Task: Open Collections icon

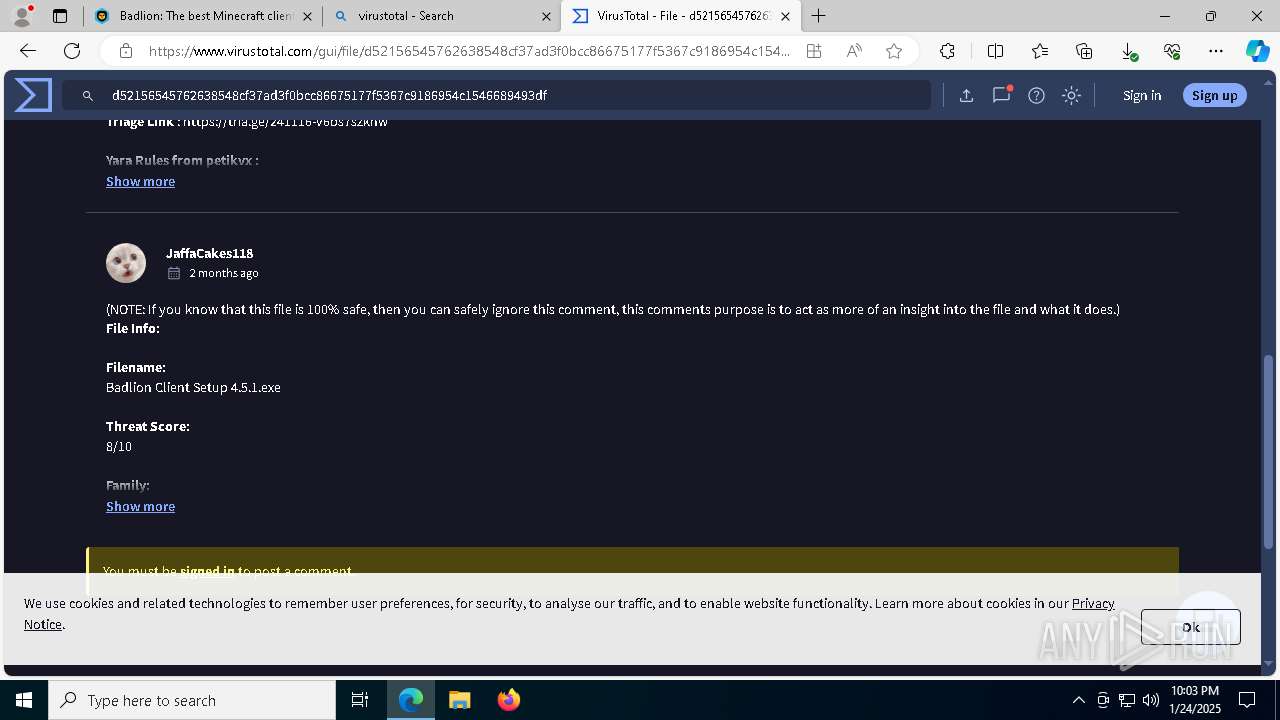Action: click(x=1084, y=51)
